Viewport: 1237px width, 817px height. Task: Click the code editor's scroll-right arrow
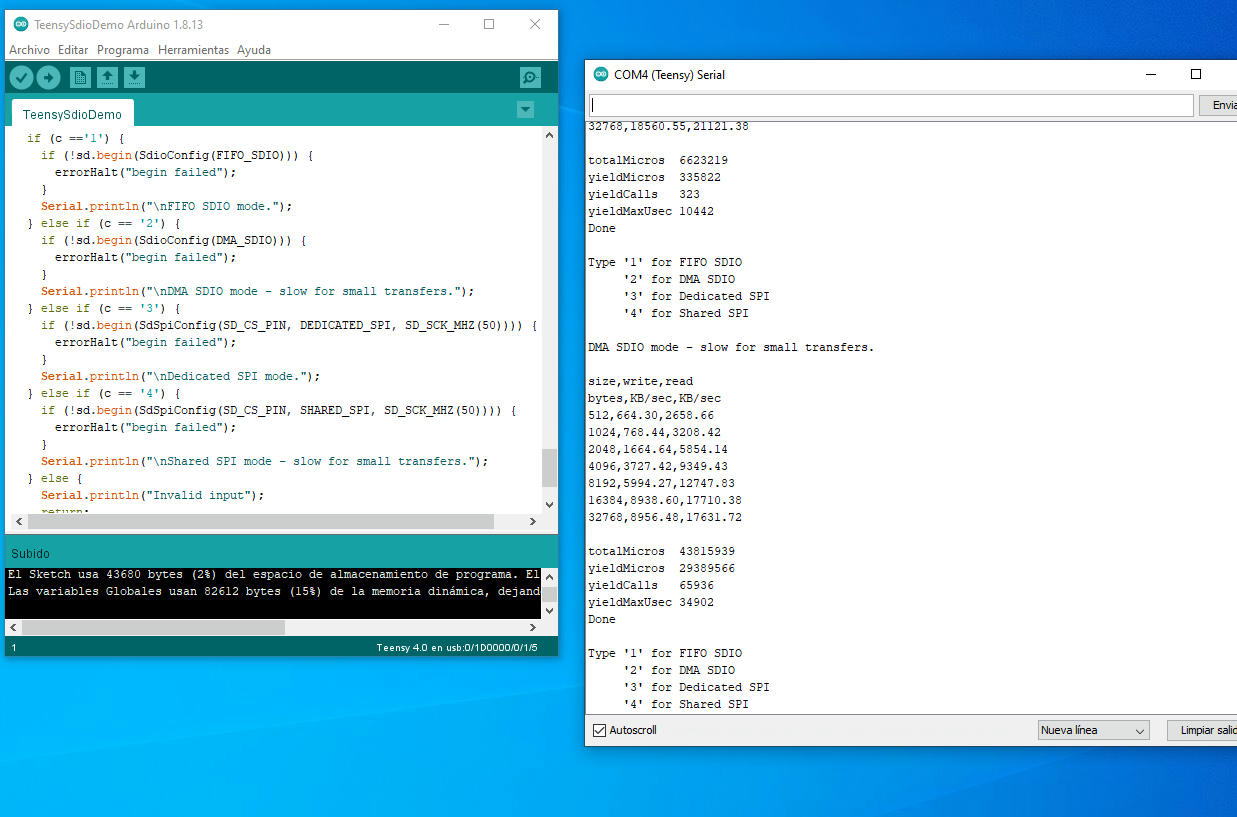click(533, 522)
